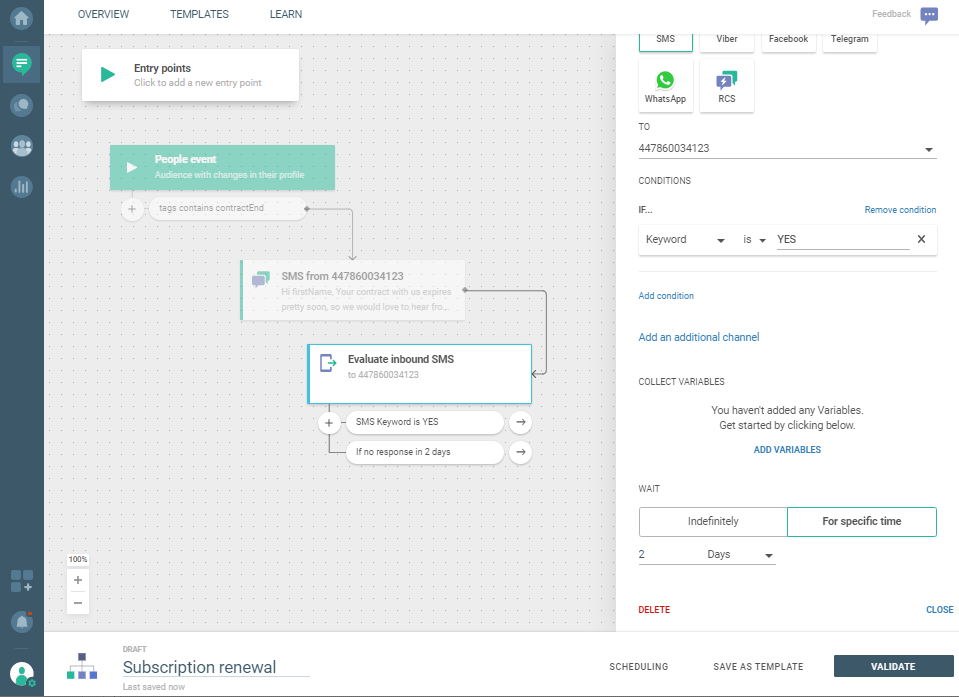Set wait to For specific time

coord(862,522)
